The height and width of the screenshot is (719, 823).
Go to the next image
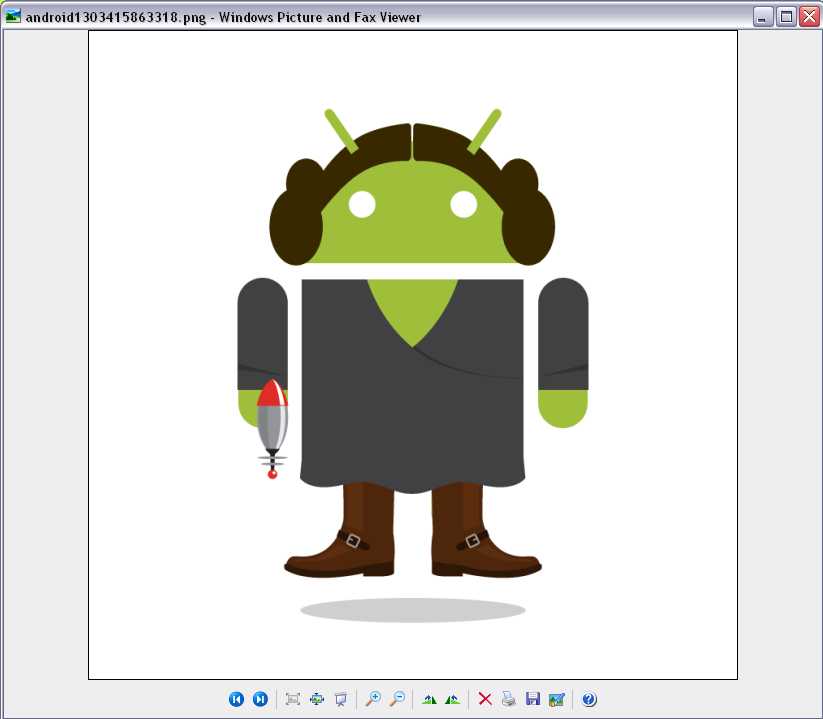pyautogui.click(x=260, y=699)
